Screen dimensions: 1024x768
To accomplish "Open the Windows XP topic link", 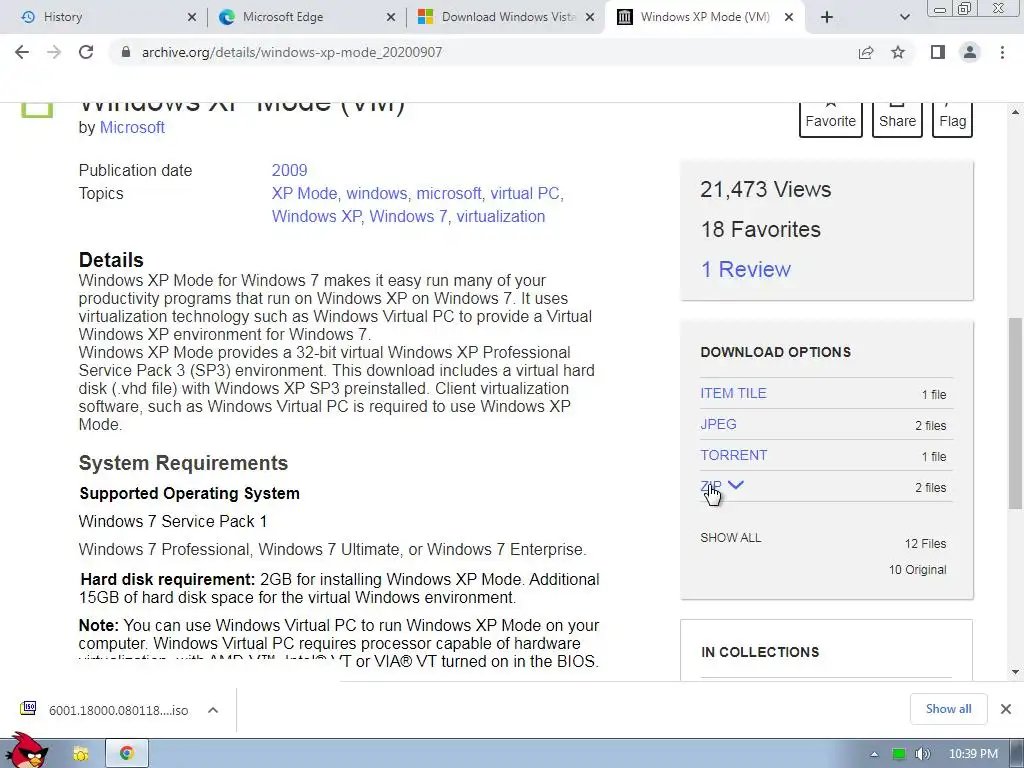I will [316, 216].
